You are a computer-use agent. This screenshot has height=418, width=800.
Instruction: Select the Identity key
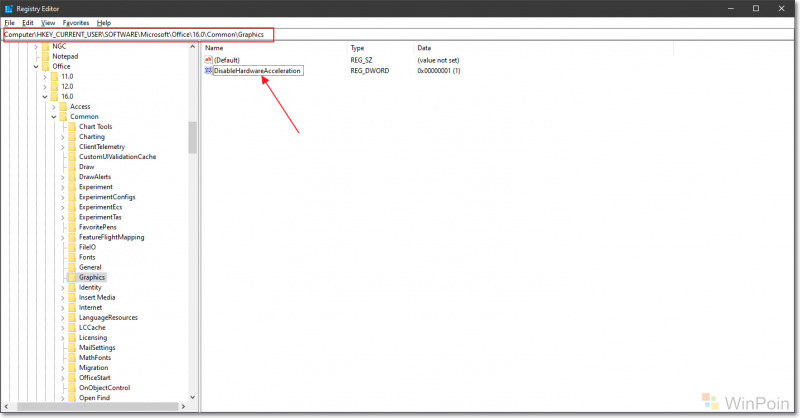(x=90, y=287)
